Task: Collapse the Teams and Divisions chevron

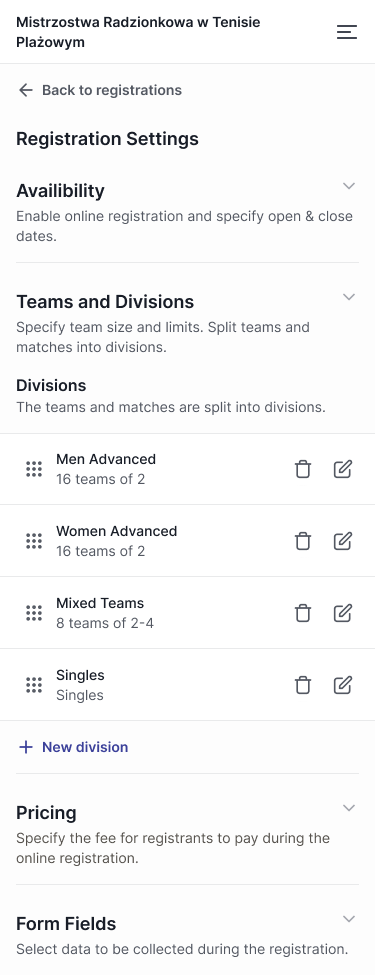Action: click(x=349, y=297)
